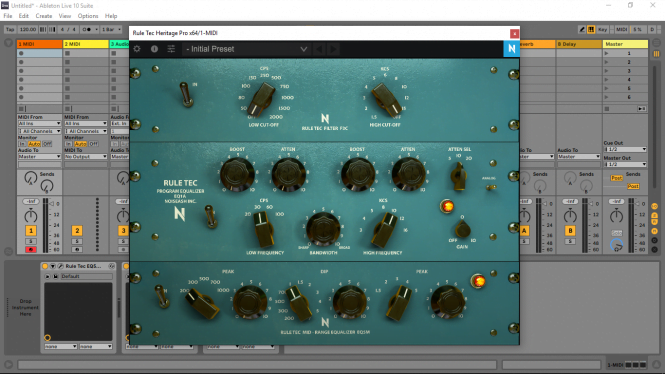665x374 pixels.
Task: Open track 1 MIDI From All Ins dropdown
Action: (39, 123)
